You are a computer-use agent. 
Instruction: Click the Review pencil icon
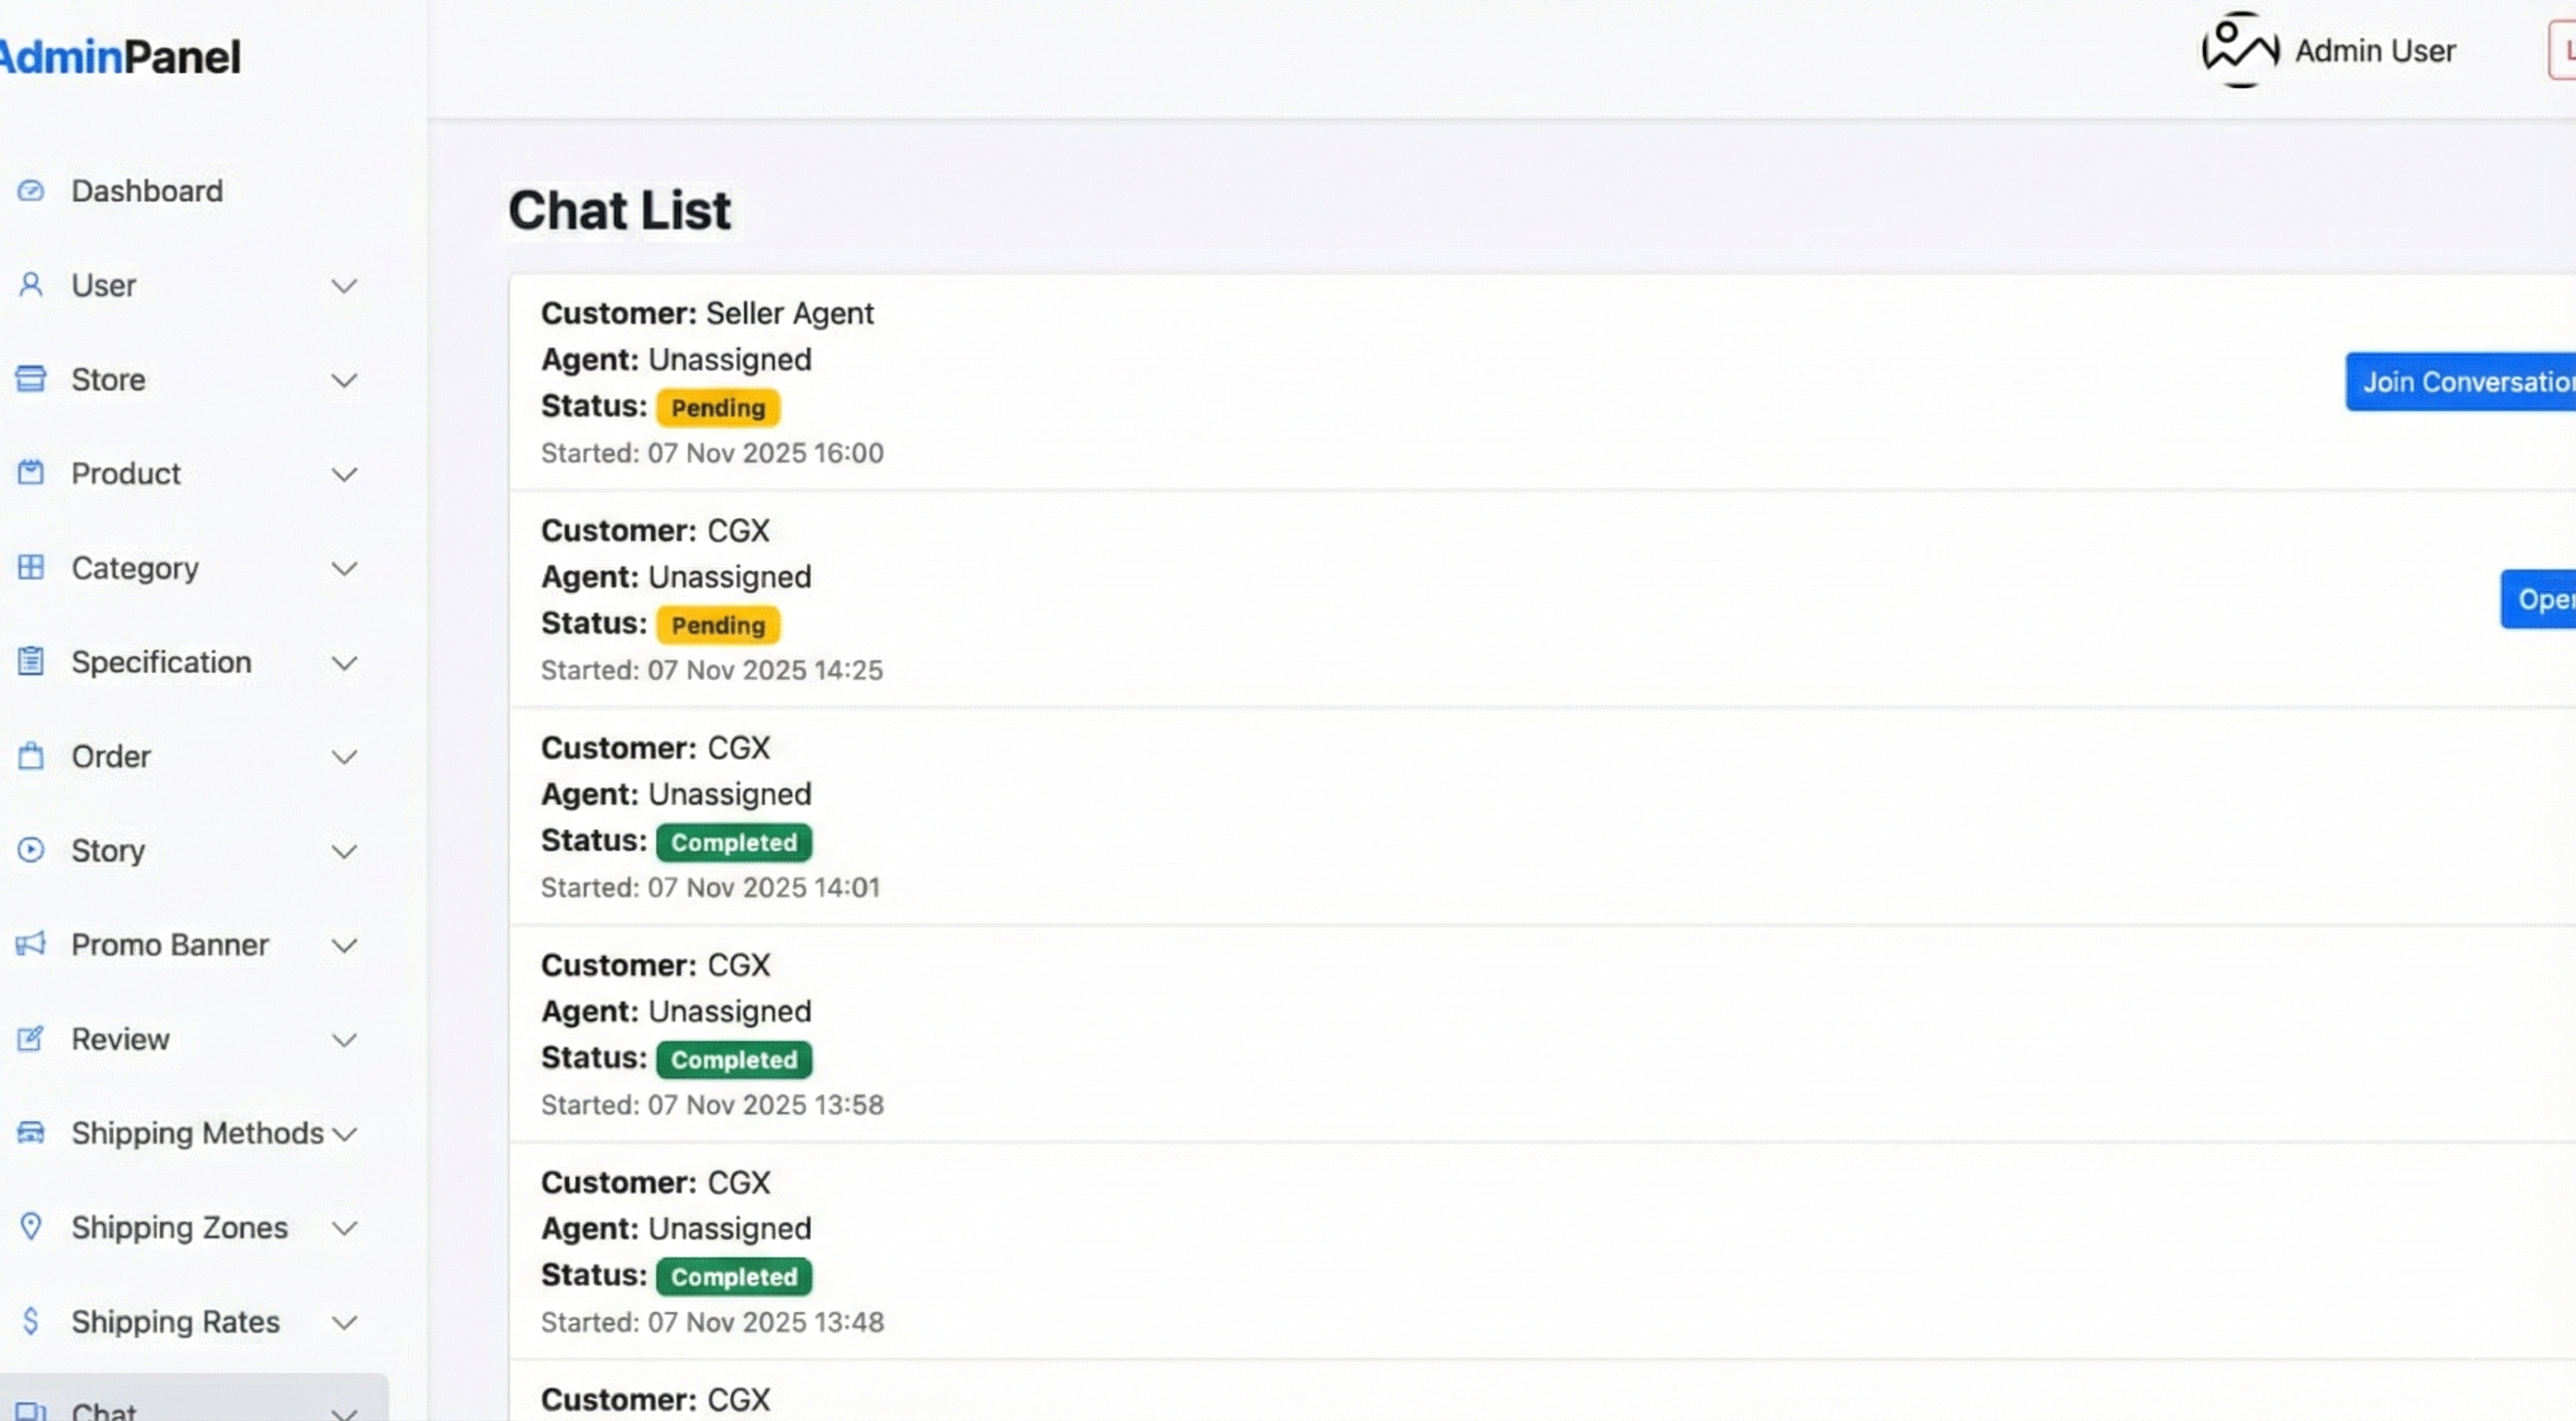[x=31, y=1038]
